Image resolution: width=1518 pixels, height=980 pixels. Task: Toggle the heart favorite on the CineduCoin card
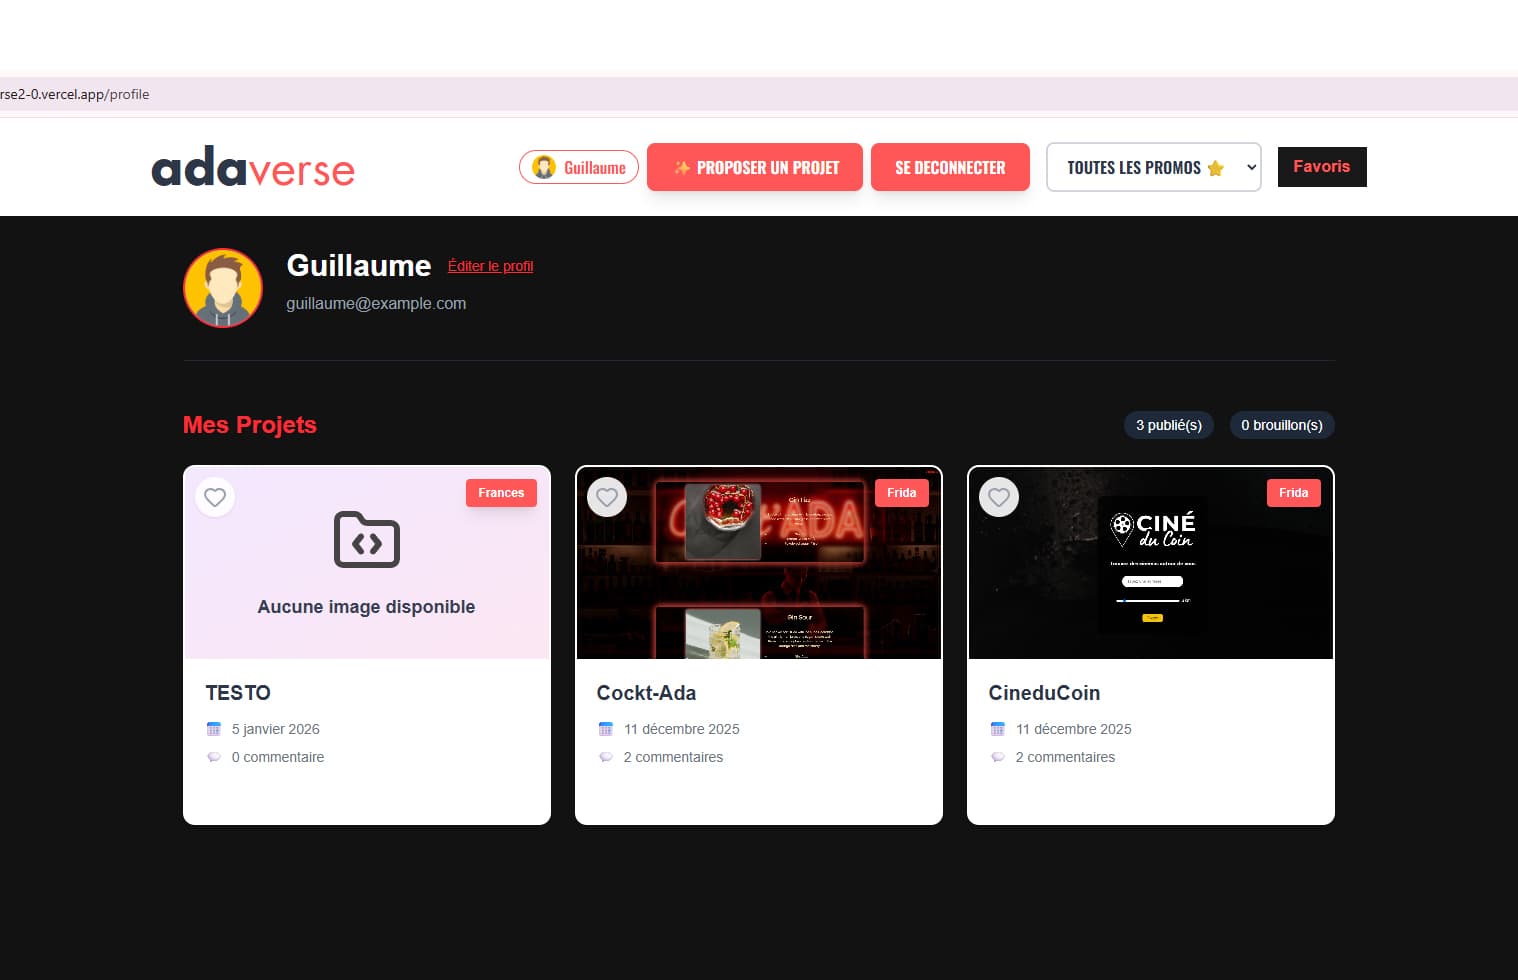point(999,497)
